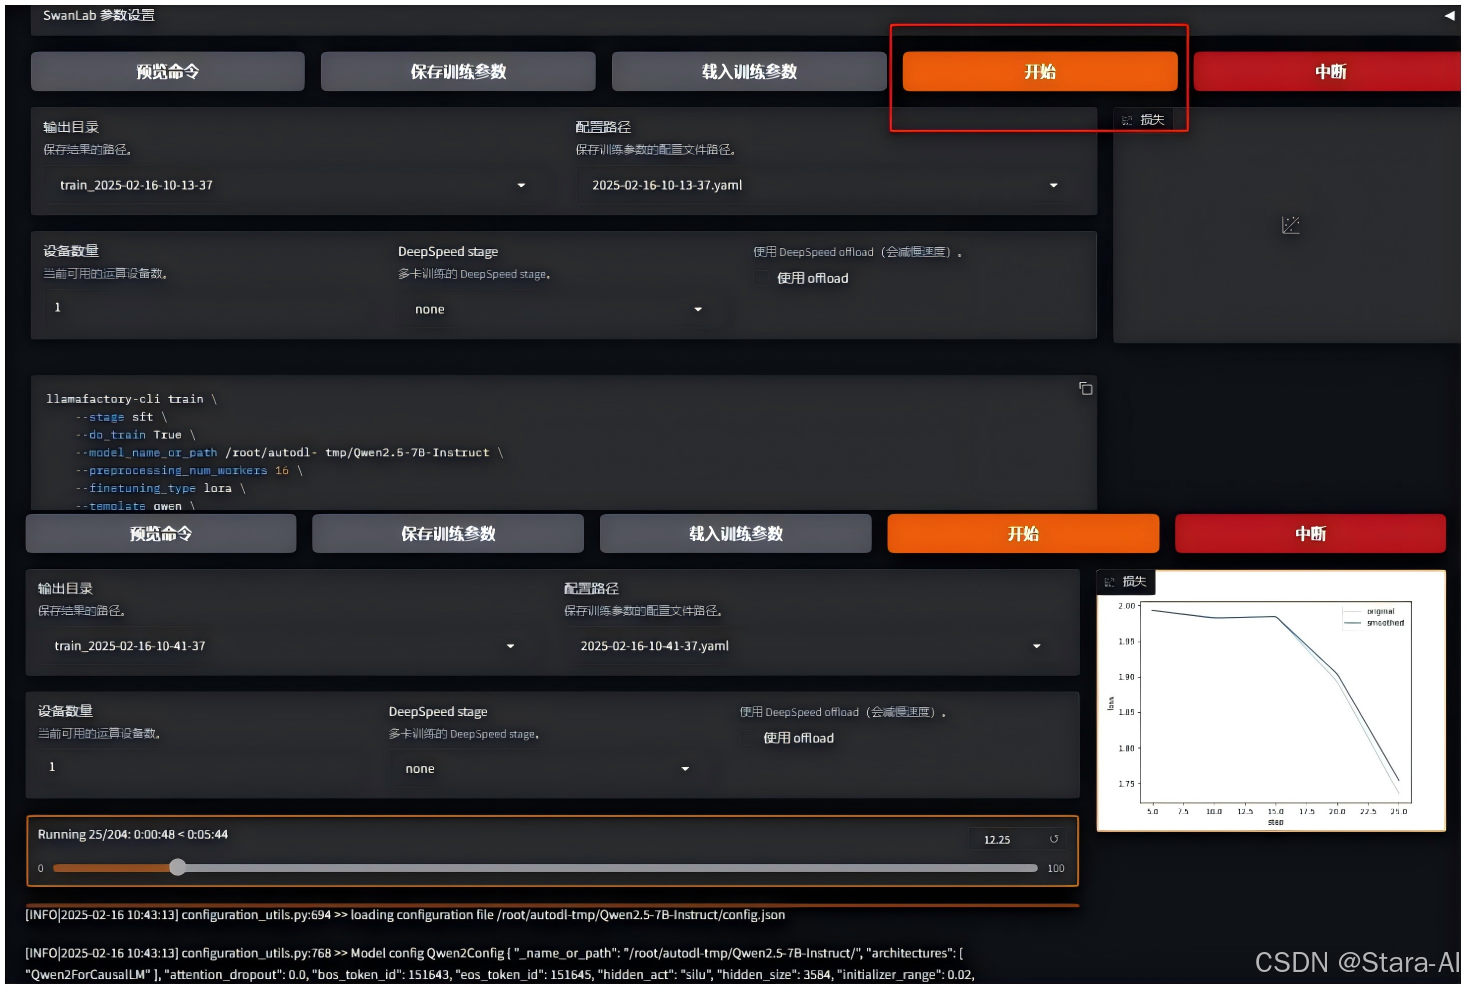Screen dimensions: 1466x989
Task: Click 载入训练参数 in the 10-41-37 run panel
Action: click(x=735, y=534)
